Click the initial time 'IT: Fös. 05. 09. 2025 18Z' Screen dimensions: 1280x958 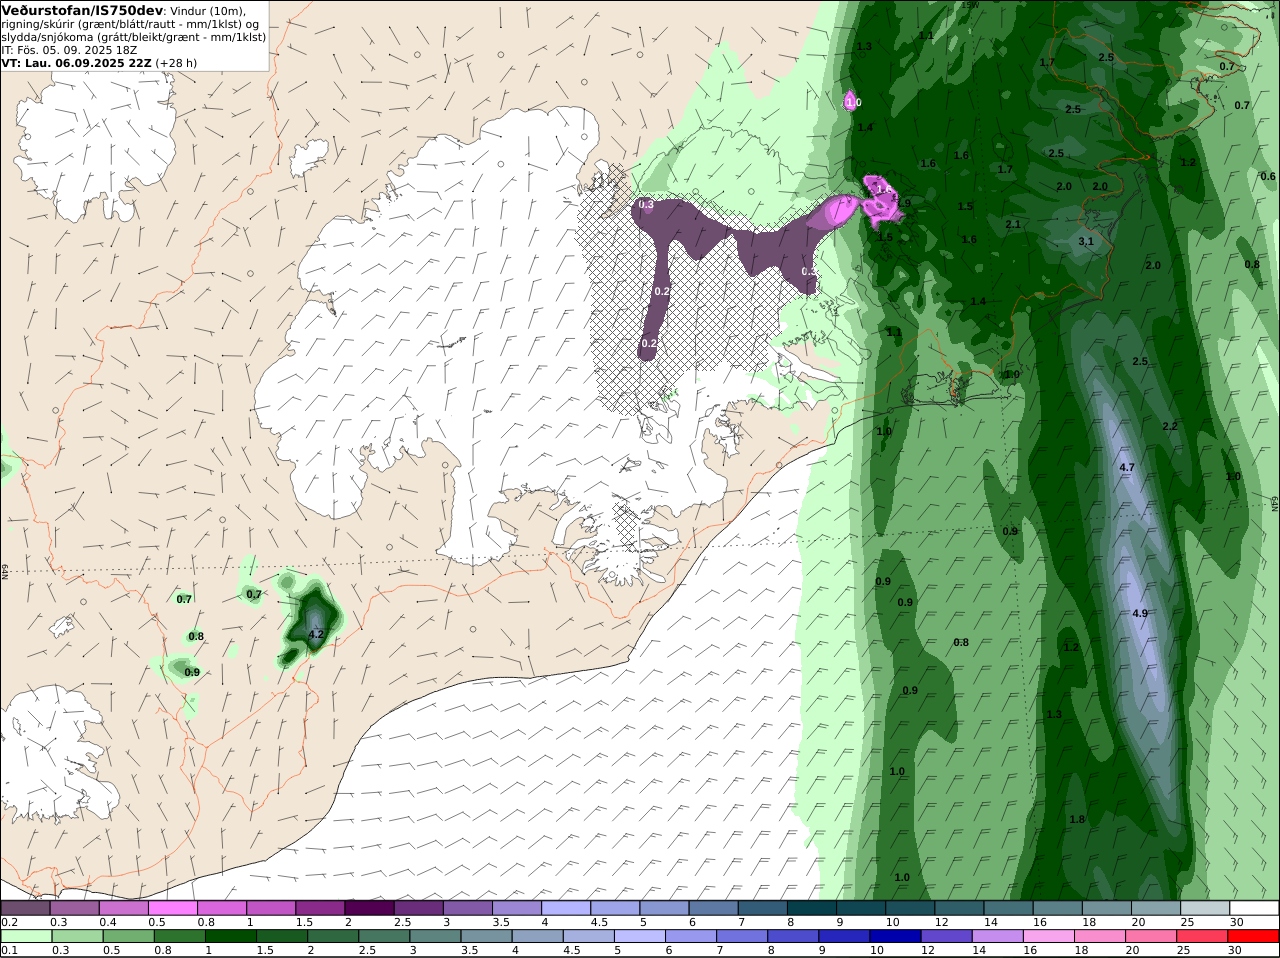point(69,49)
